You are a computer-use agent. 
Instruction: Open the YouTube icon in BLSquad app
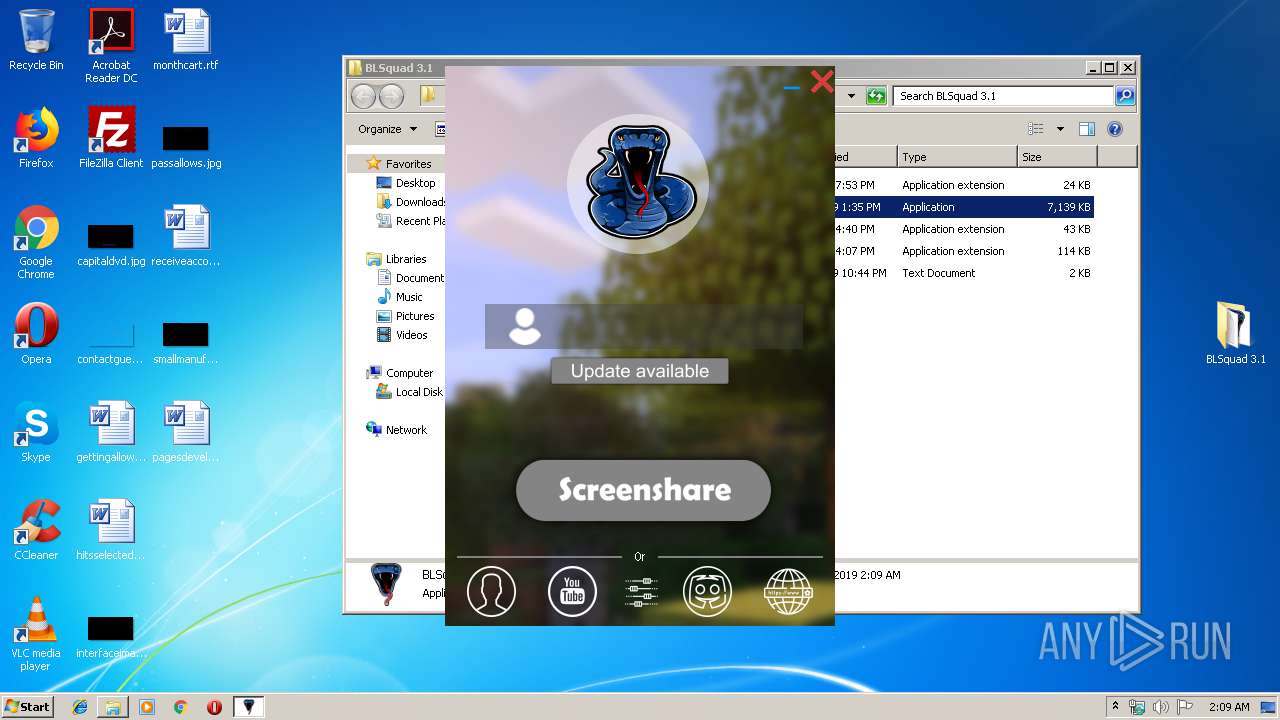572,591
